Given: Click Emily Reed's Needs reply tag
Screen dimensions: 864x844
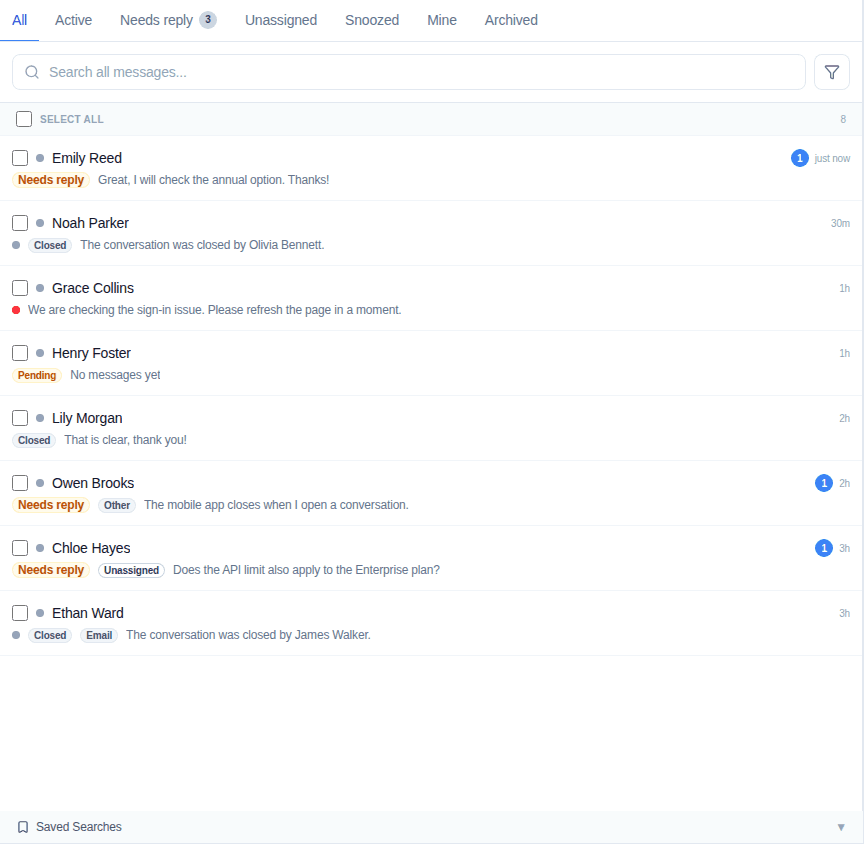Looking at the screenshot, I should (x=51, y=180).
